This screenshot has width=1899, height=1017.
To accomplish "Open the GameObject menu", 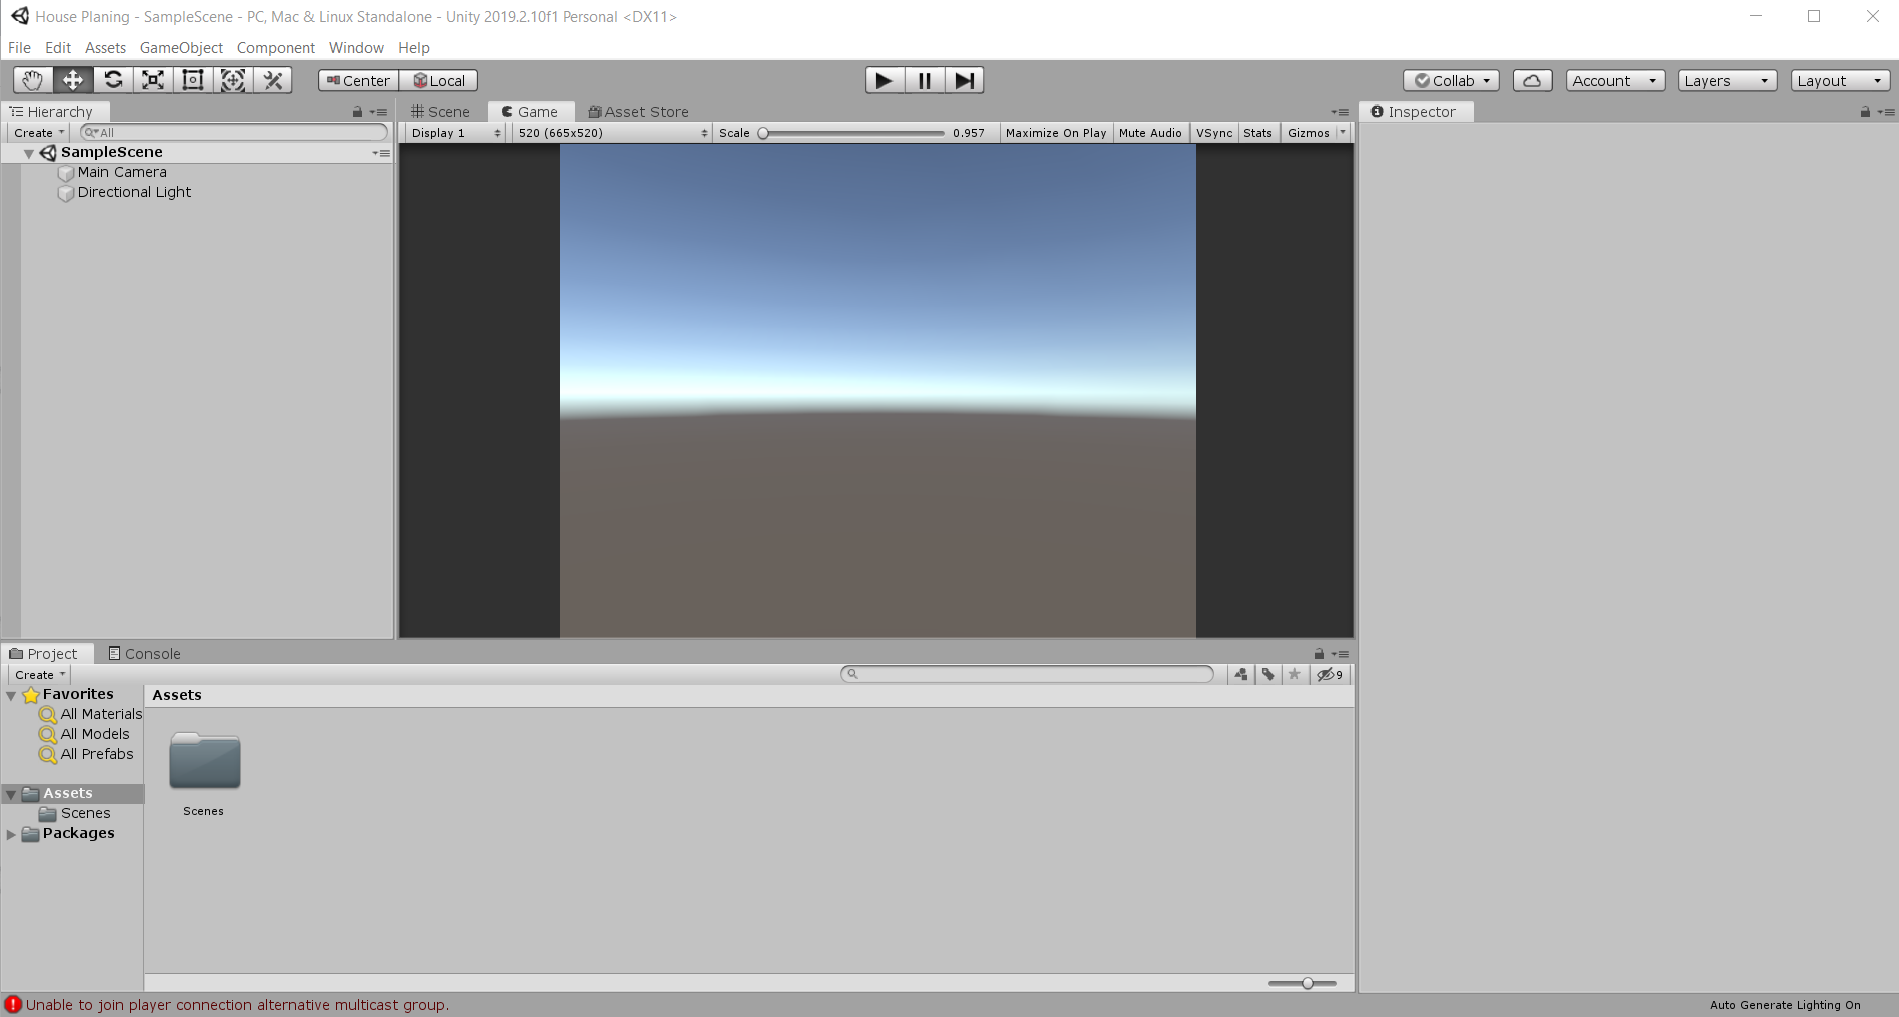I will tap(181, 48).
